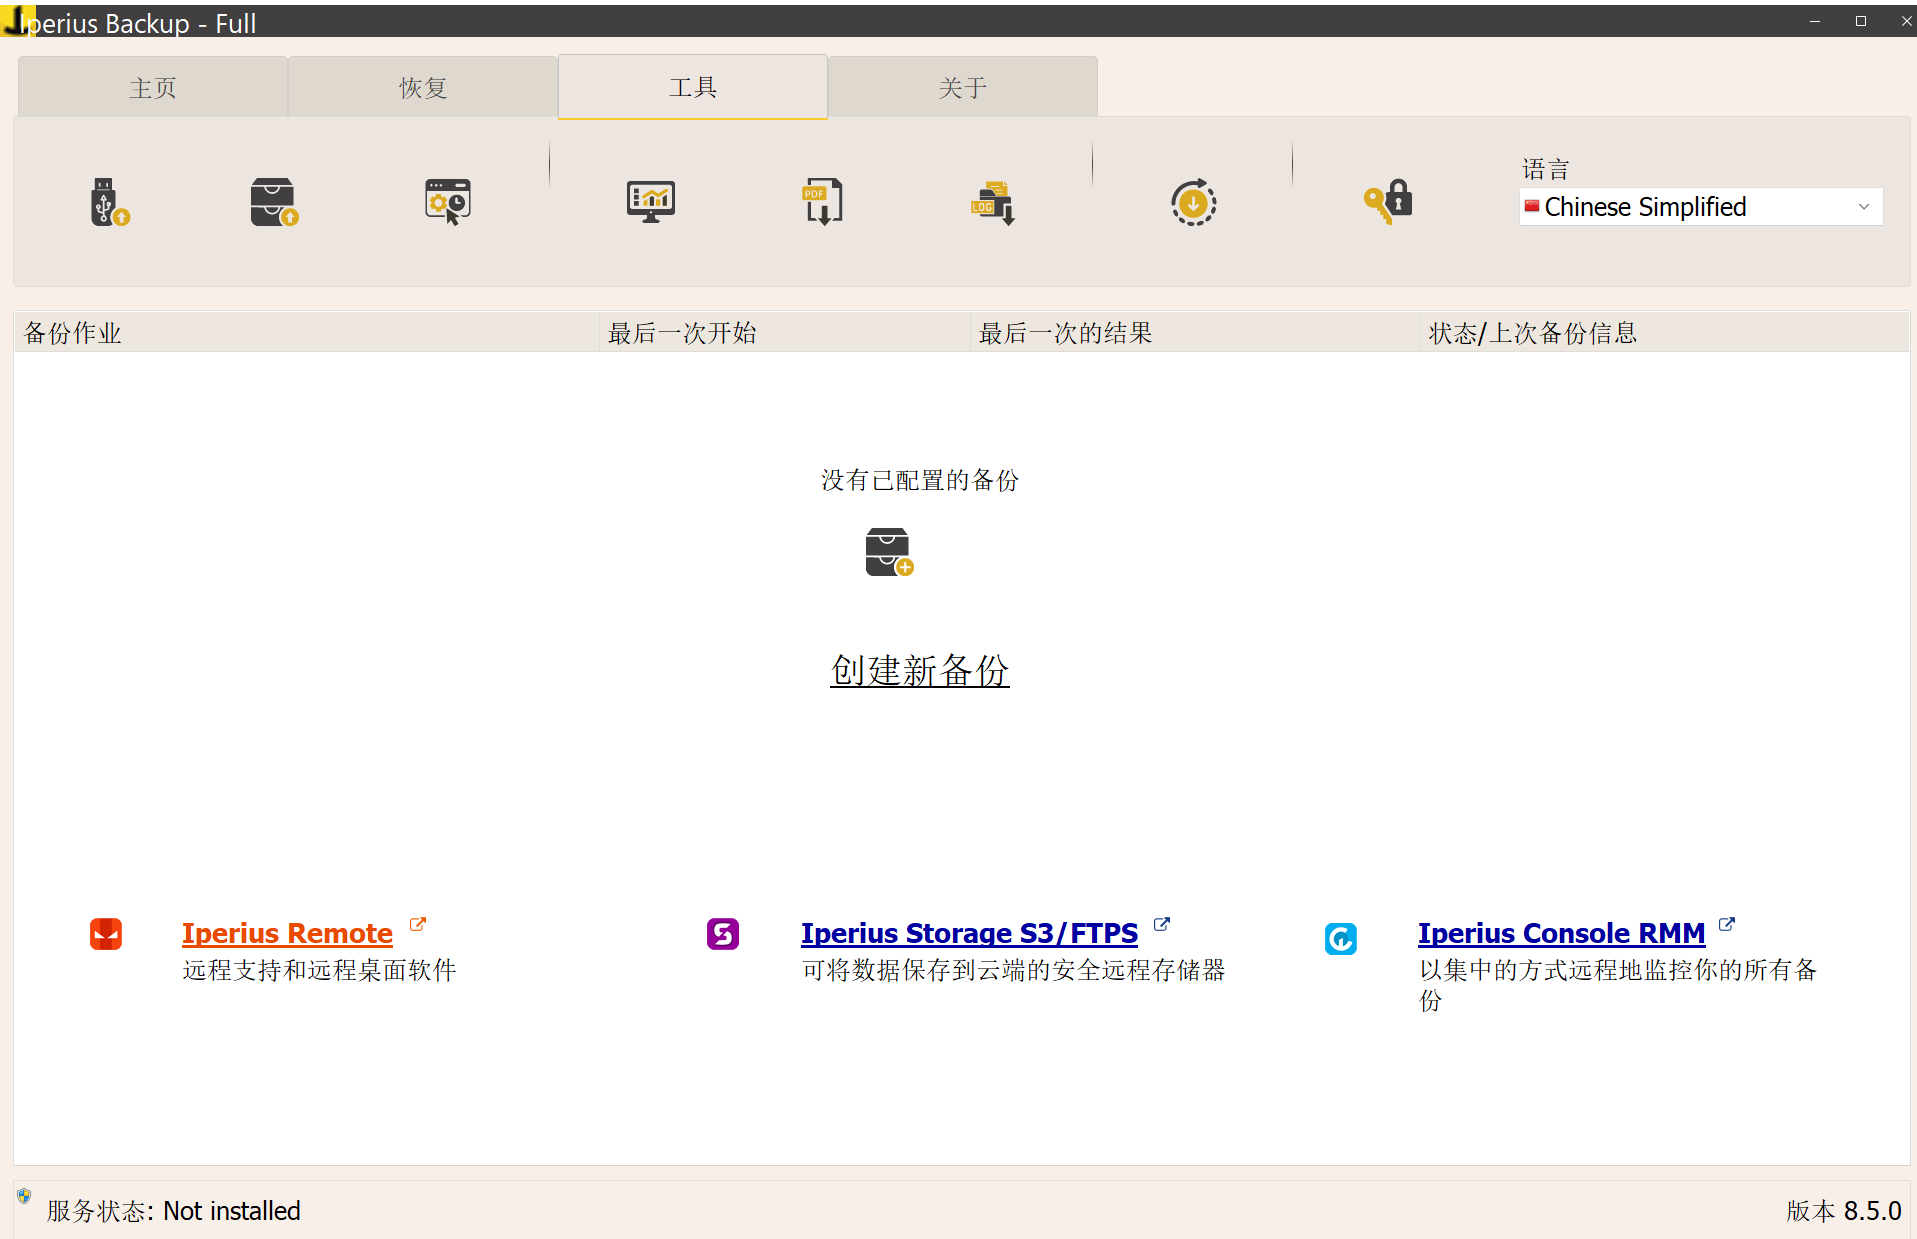
Task: Click external link icon beside Iperius Remote
Action: [x=418, y=925]
